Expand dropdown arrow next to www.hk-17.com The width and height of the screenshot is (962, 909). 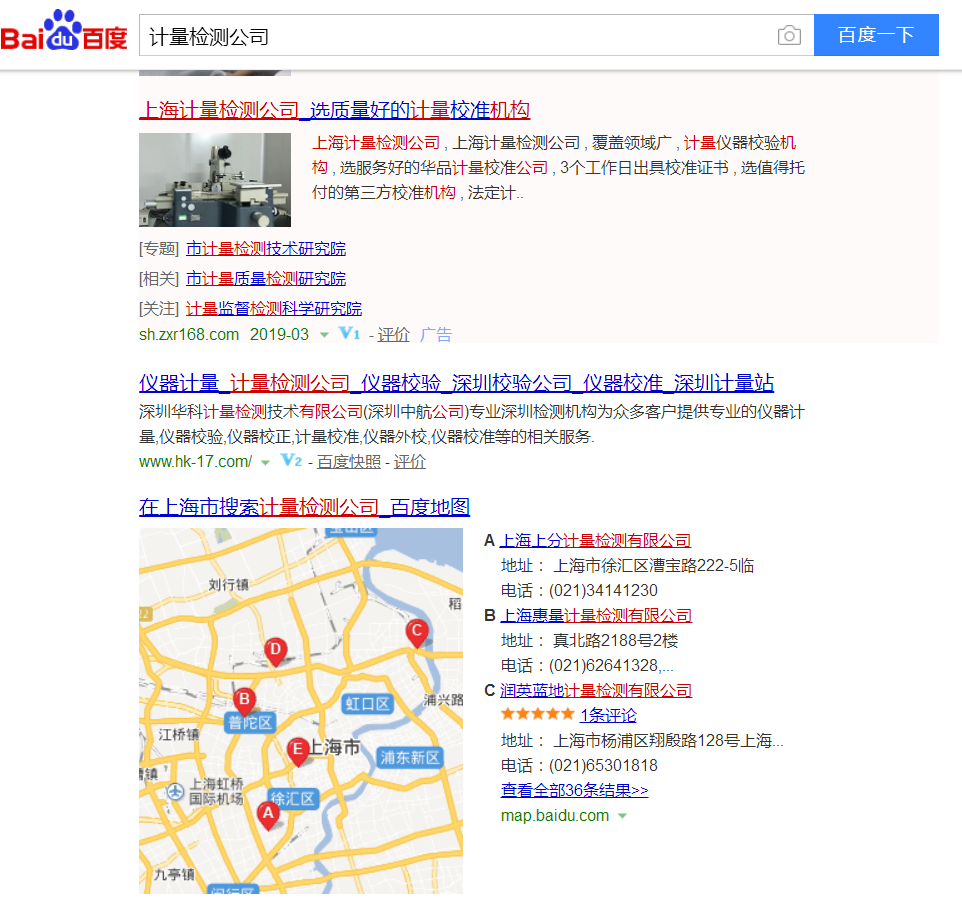pos(265,462)
